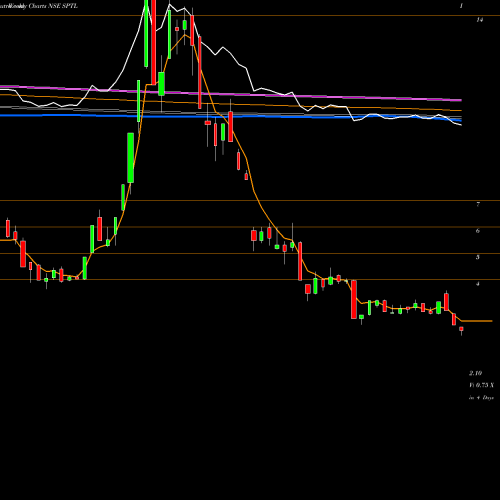Click the last price value '2.10'

[x=475, y=373]
